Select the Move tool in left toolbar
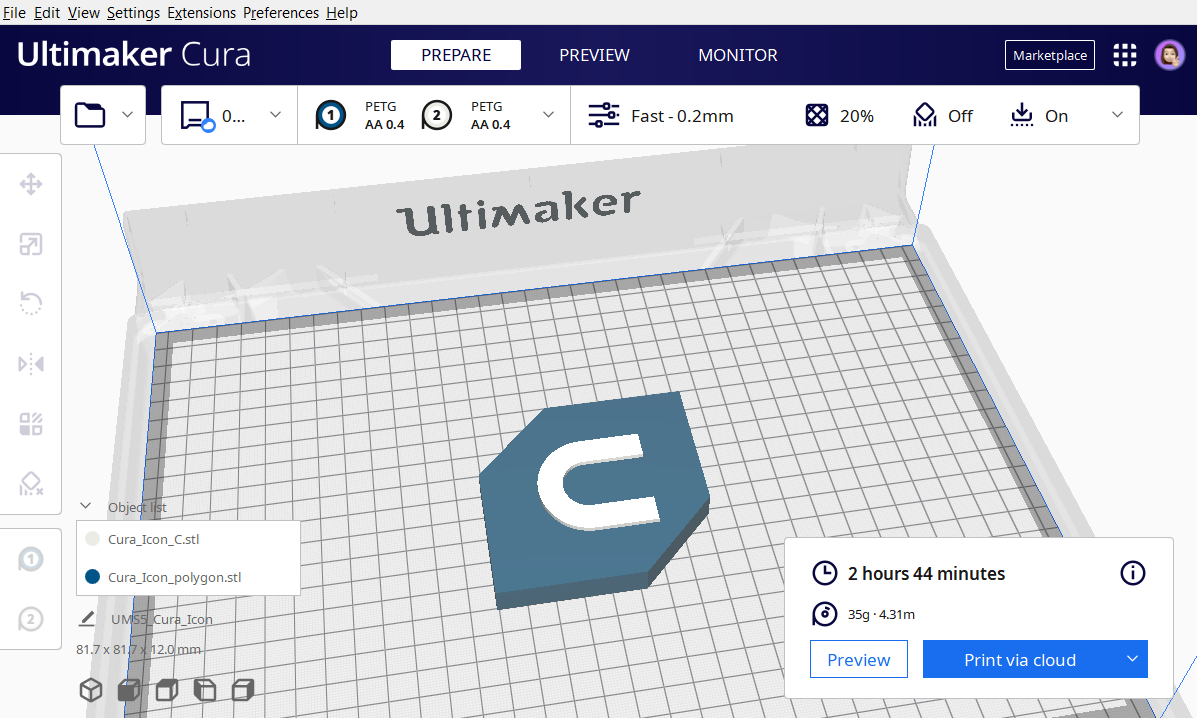This screenshot has height=718, width=1197. (31, 184)
